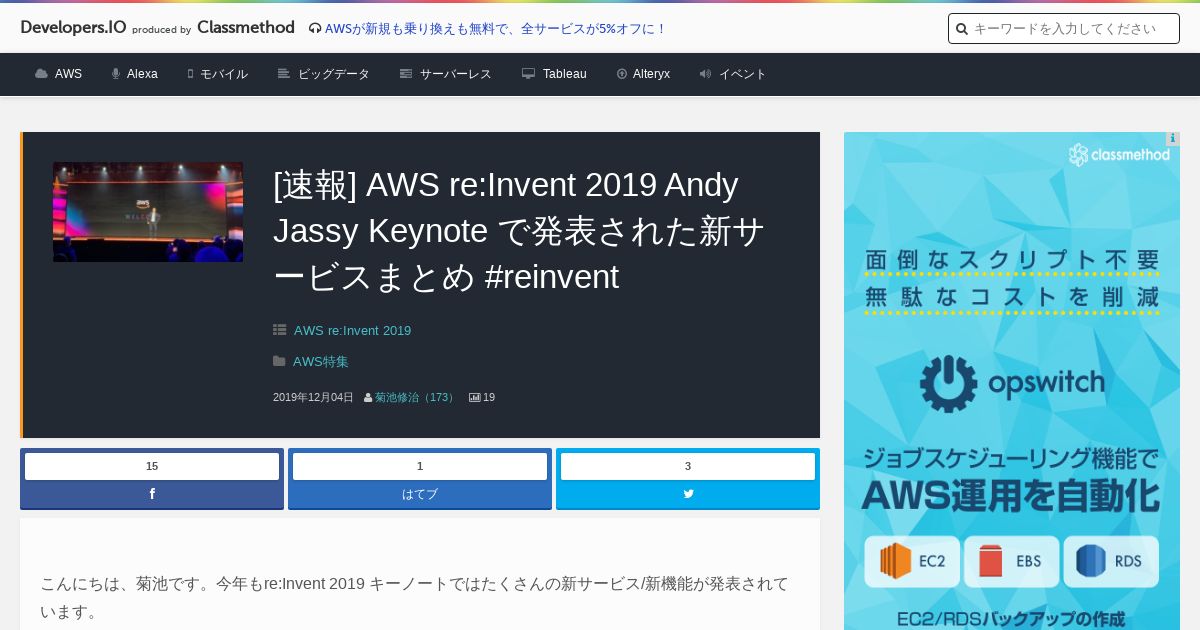This screenshot has height=630, width=1200.
Task: Click the circle icon next to Alteryx
Action: pos(622,74)
